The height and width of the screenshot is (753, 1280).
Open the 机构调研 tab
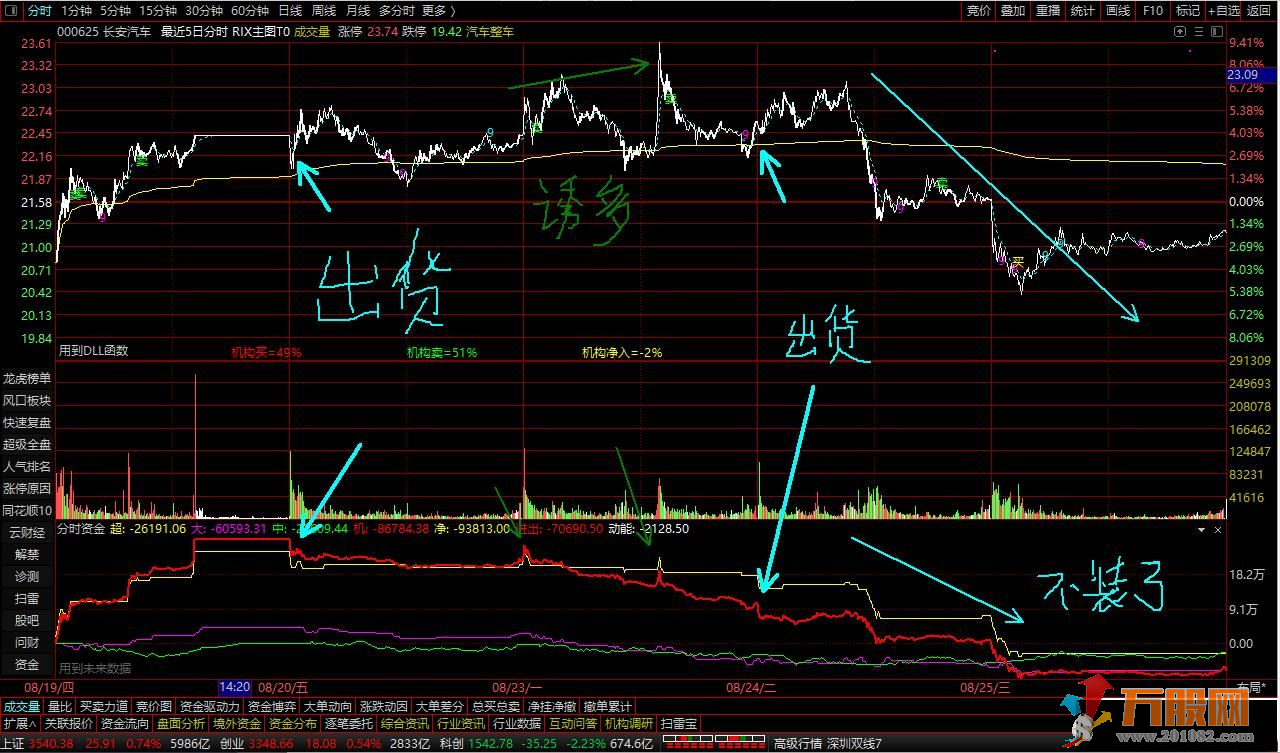click(629, 724)
